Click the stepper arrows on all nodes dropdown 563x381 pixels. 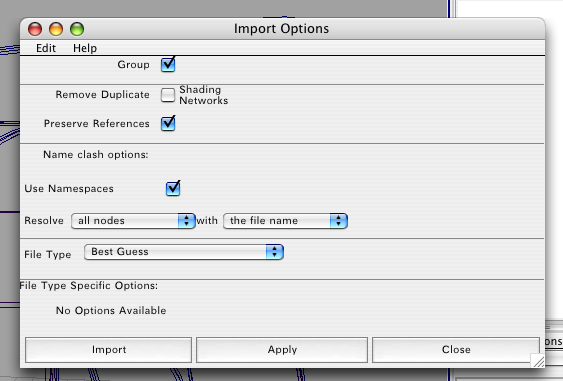click(x=187, y=220)
